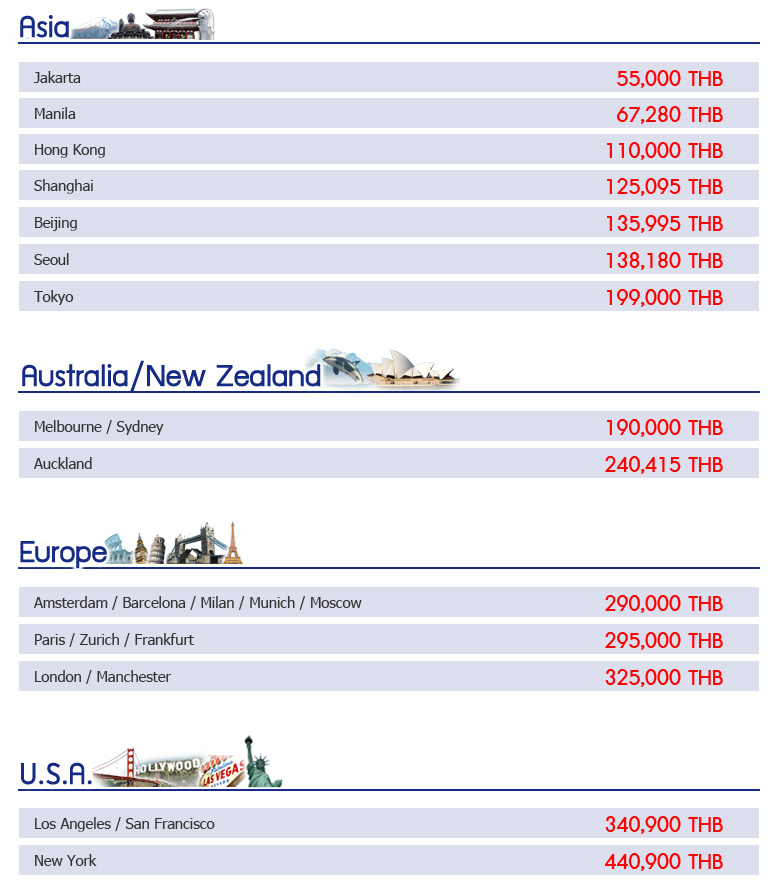Select the Australia/New Zealand section heading

coord(170,376)
